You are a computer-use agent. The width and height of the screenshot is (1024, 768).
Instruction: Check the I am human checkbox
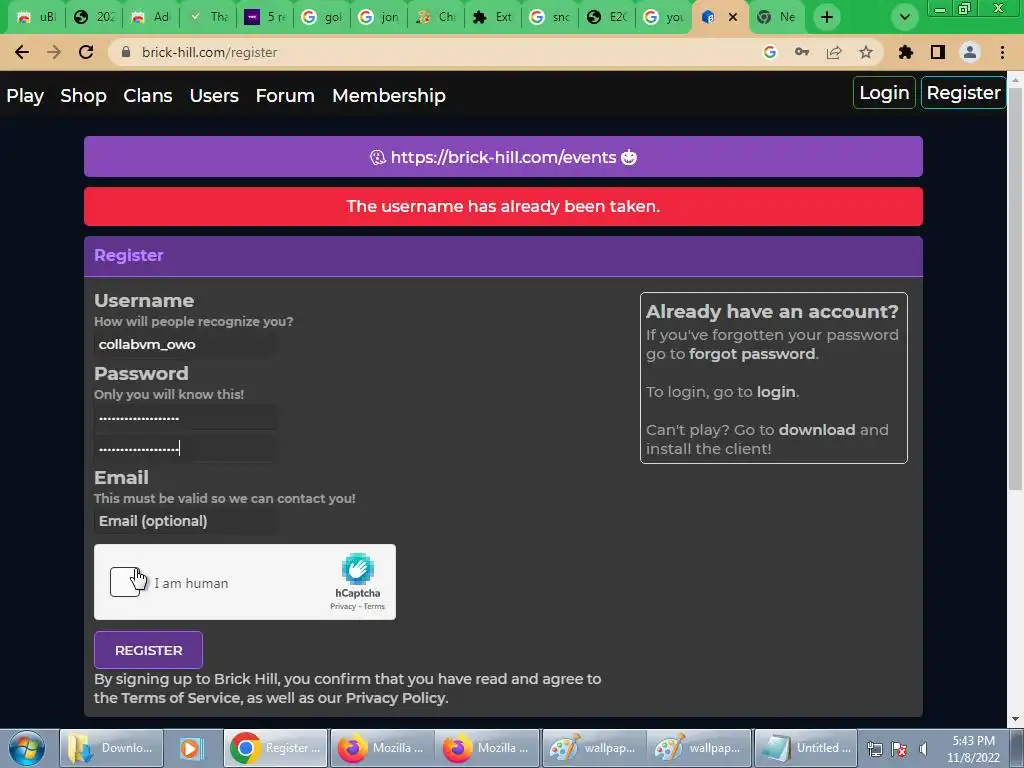pyautogui.click(x=125, y=582)
